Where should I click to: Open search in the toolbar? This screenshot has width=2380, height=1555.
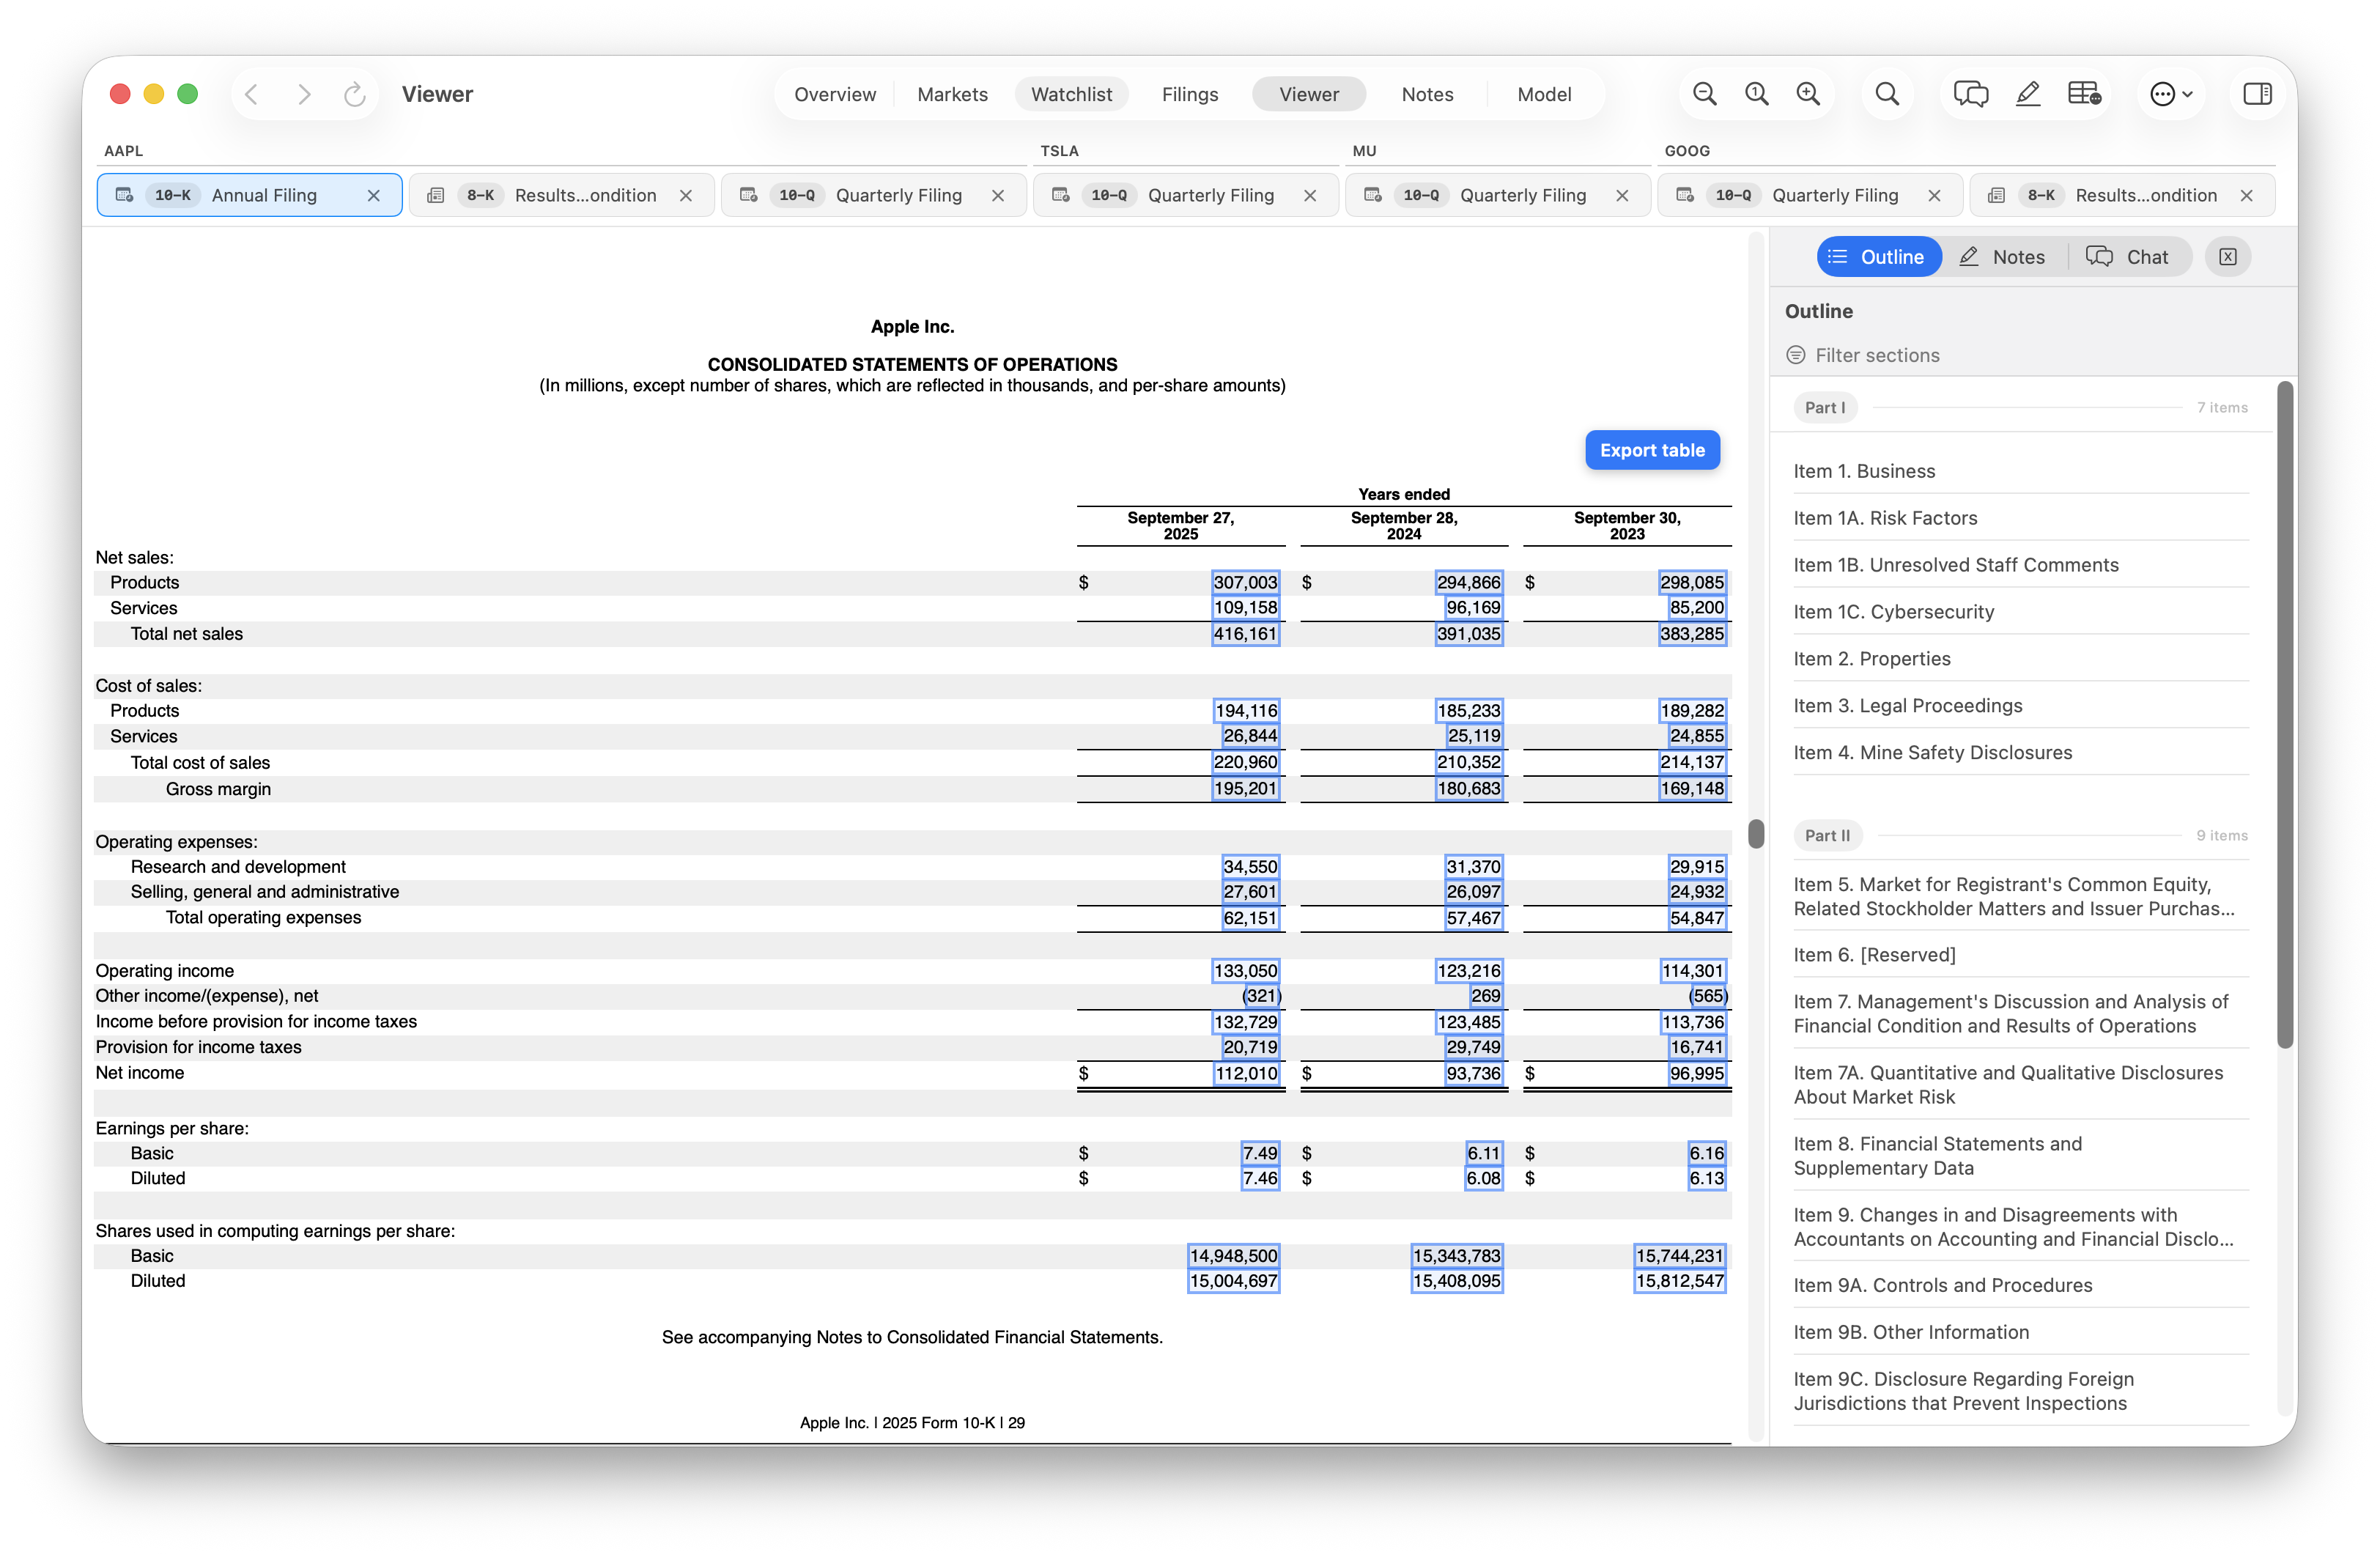point(1887,94)
